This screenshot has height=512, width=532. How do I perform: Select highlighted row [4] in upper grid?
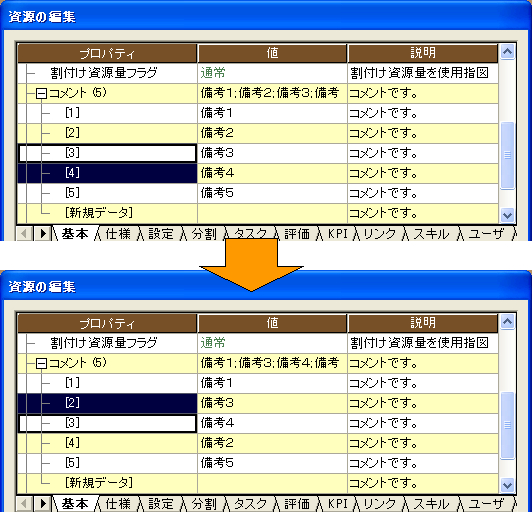point(107,173)
